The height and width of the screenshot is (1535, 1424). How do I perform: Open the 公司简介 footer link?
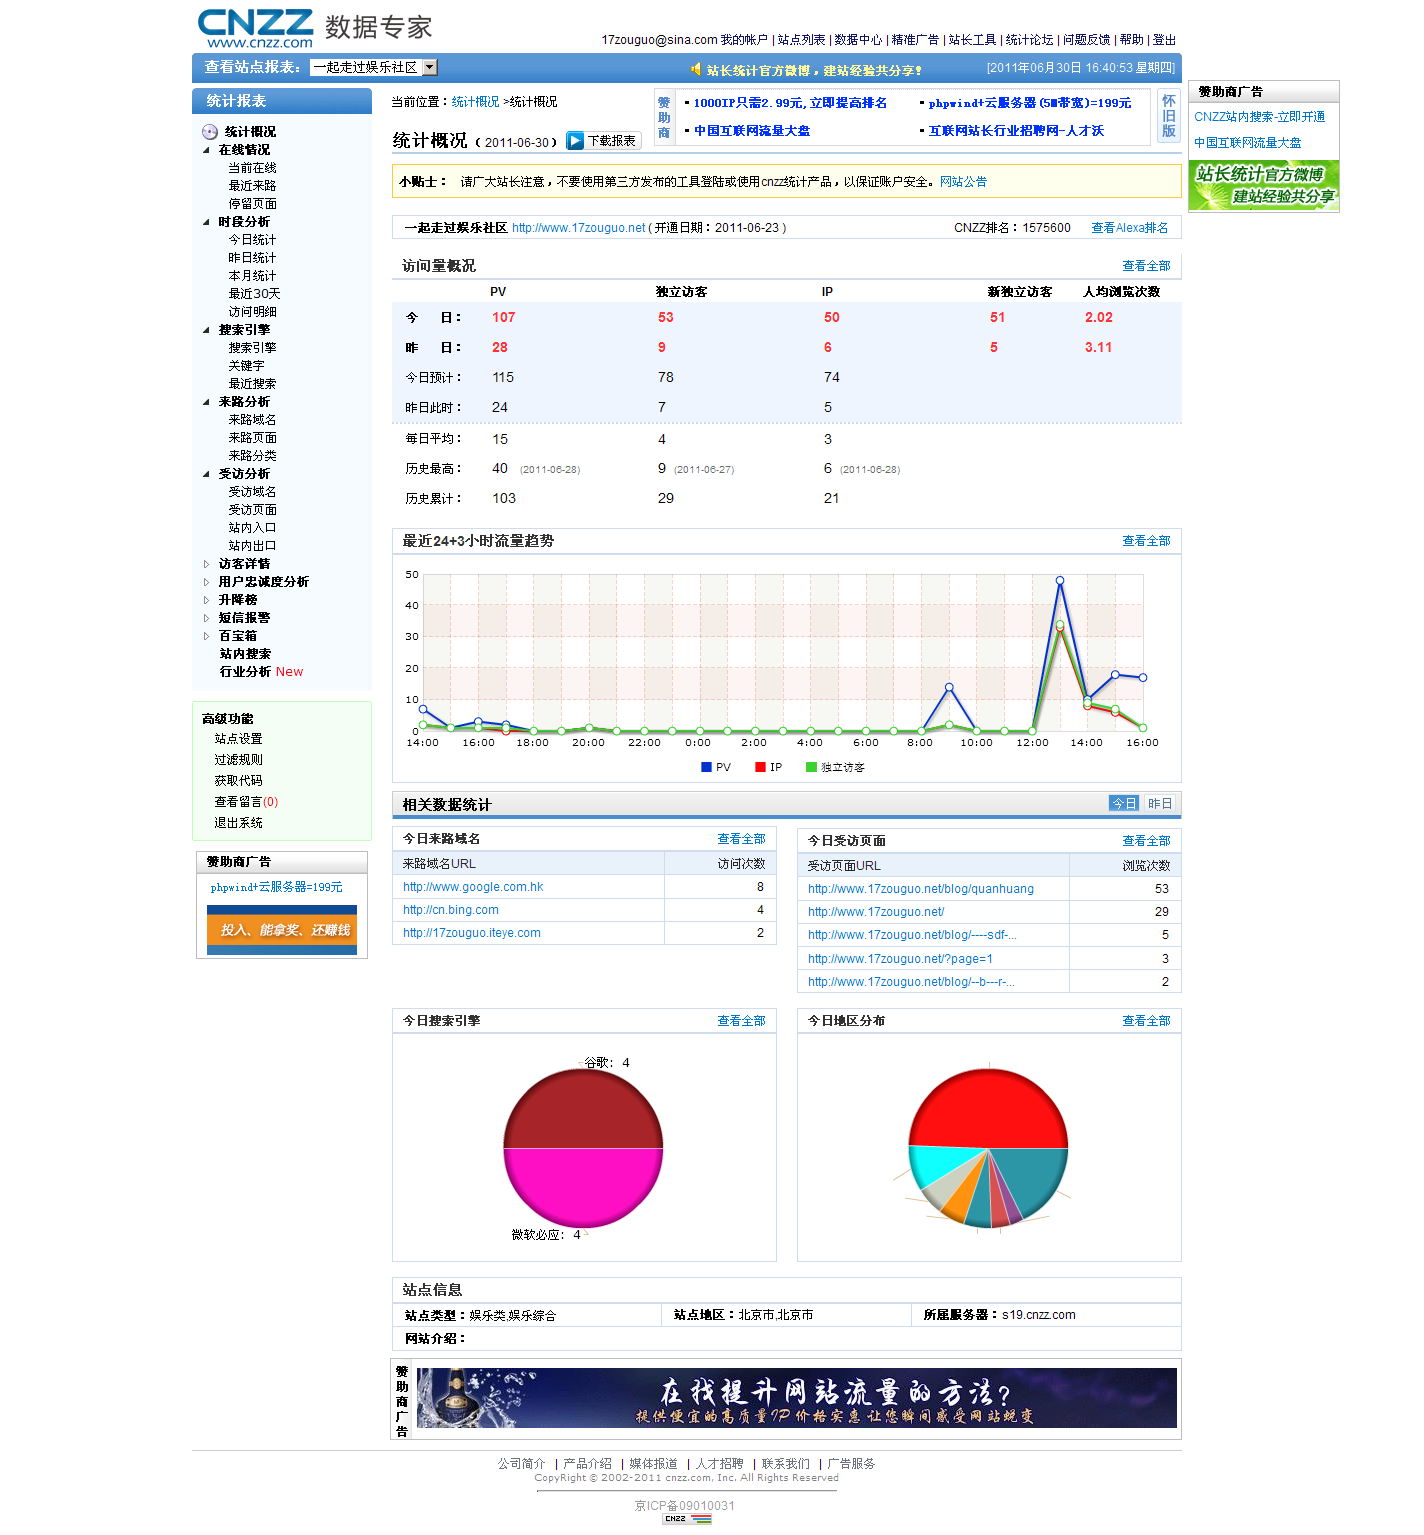click(x=522, y=1464)
